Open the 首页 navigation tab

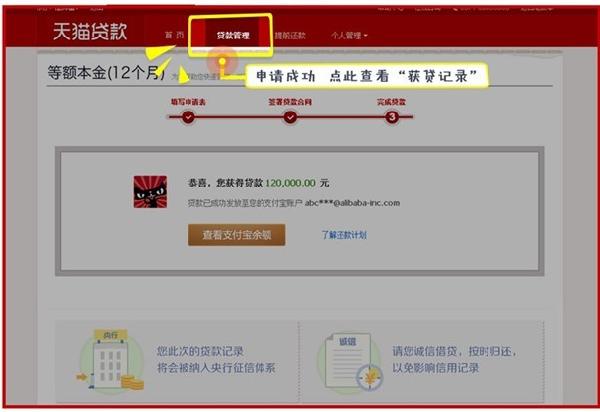[x=174, y=35]
